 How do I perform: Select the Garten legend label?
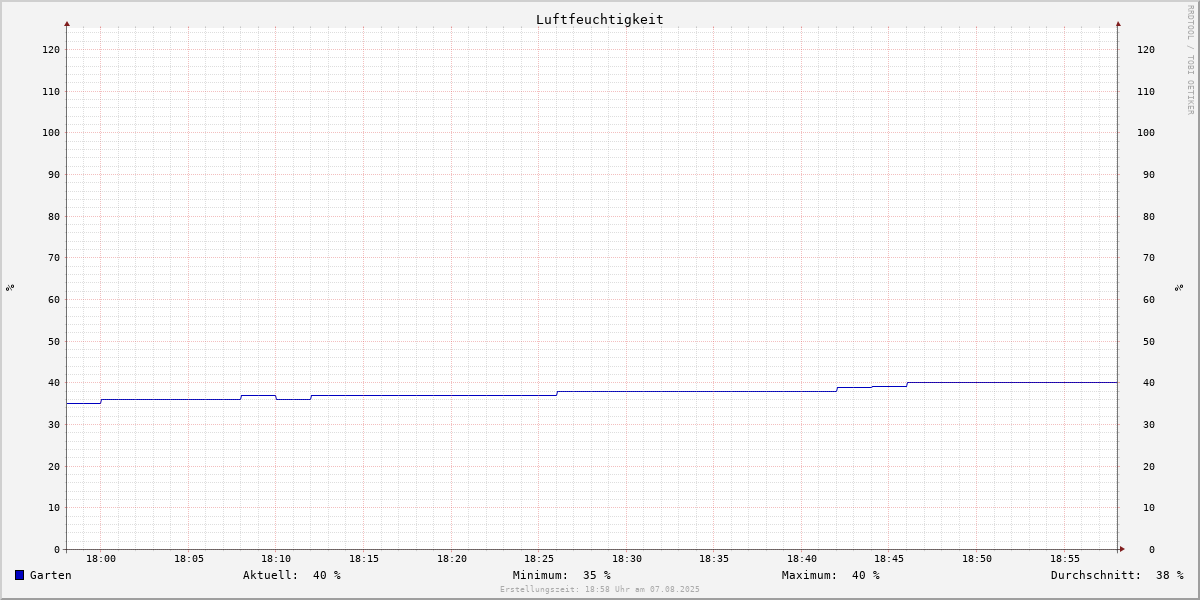[51, 575]
